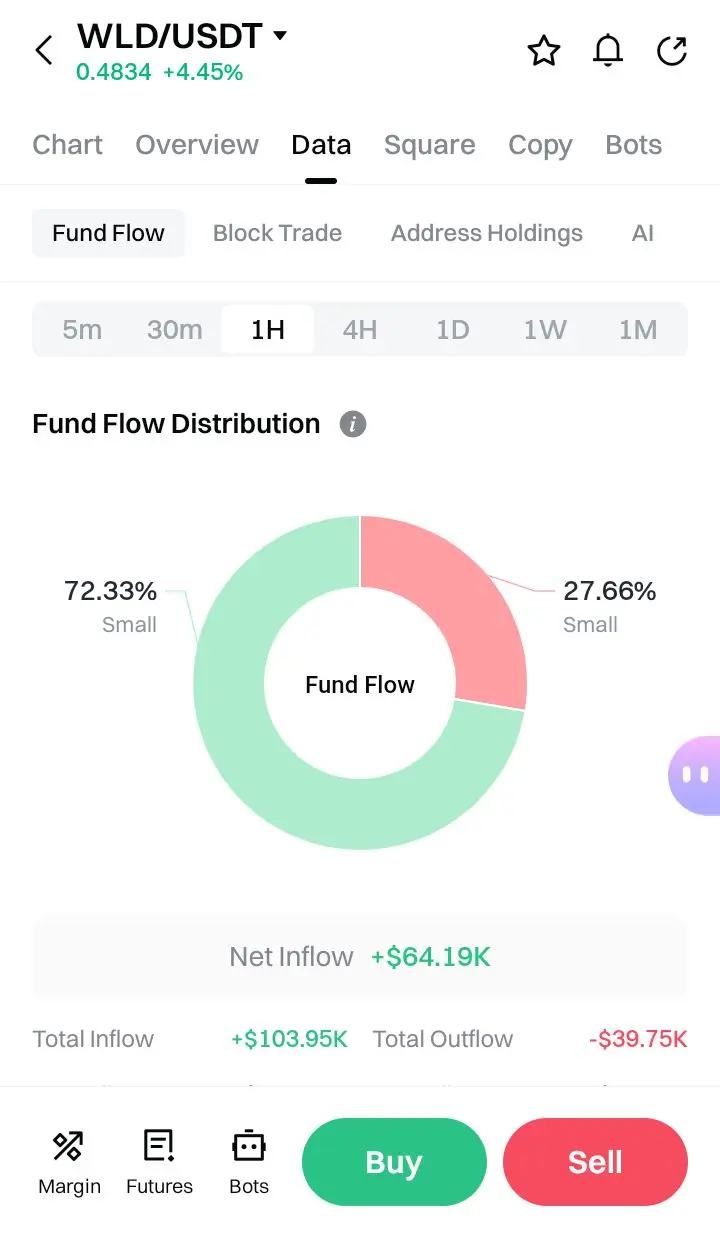Add WLD/USDT to favorites with star

544,50
